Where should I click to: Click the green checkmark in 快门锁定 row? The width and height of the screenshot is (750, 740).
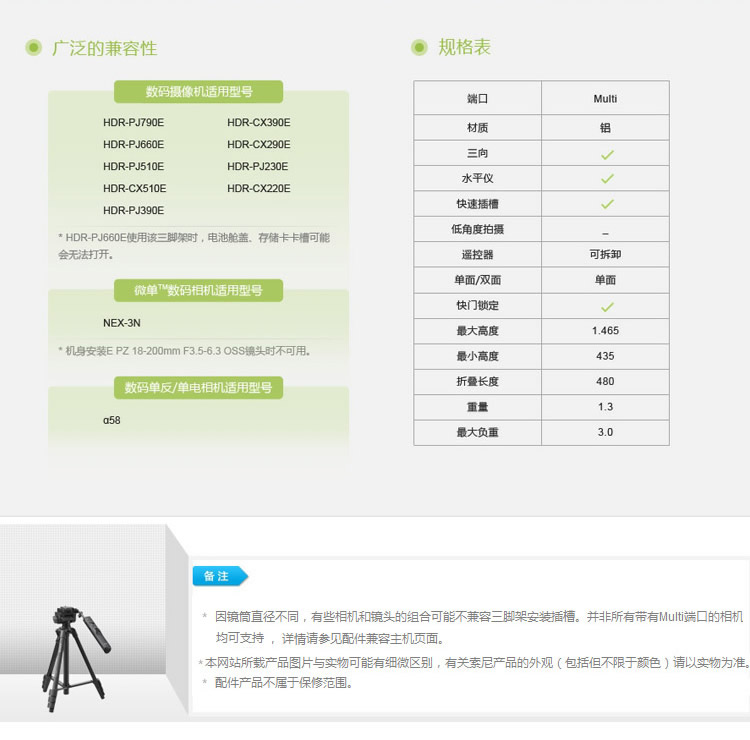pyautogui.click(x=606, y=306)
